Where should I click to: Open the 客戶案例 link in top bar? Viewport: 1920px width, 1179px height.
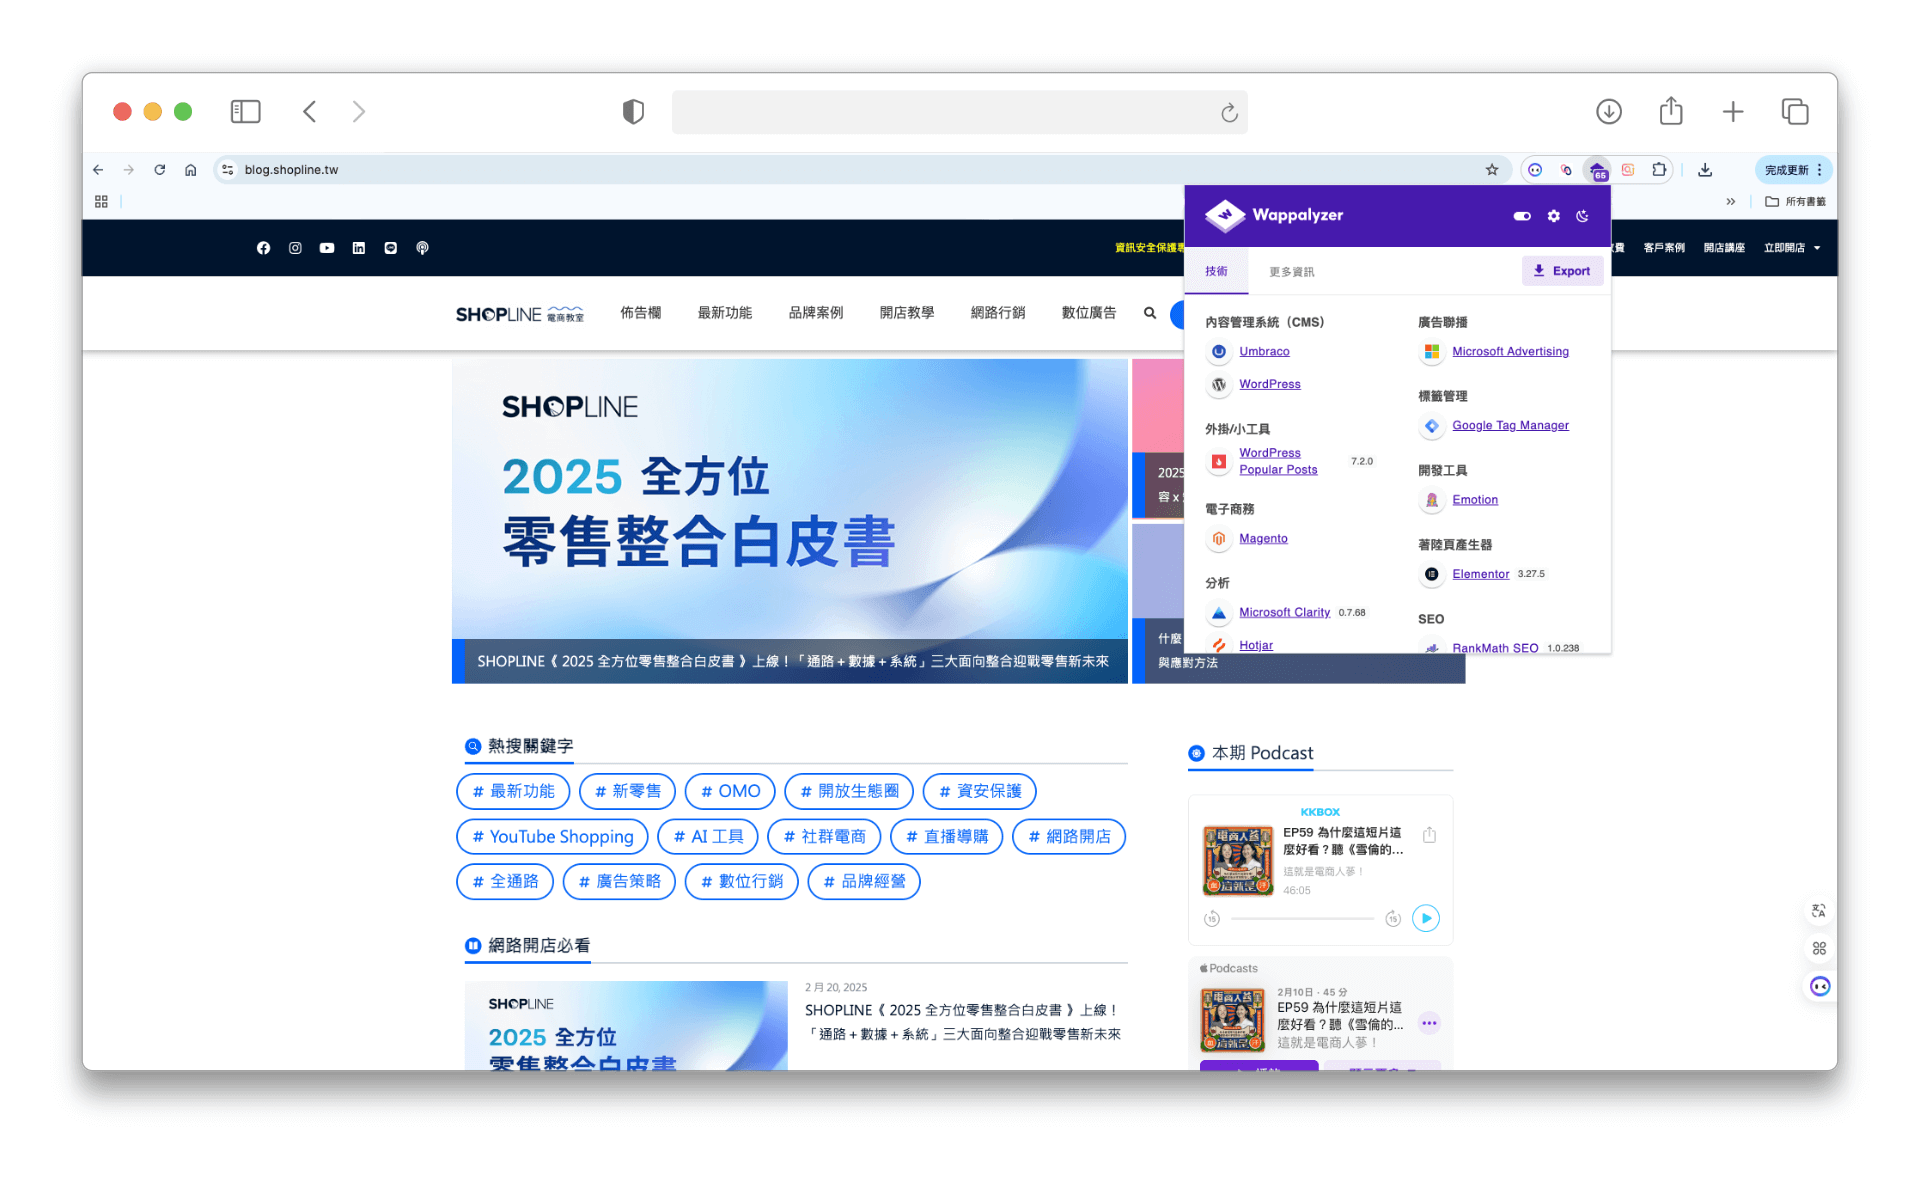1663,248
